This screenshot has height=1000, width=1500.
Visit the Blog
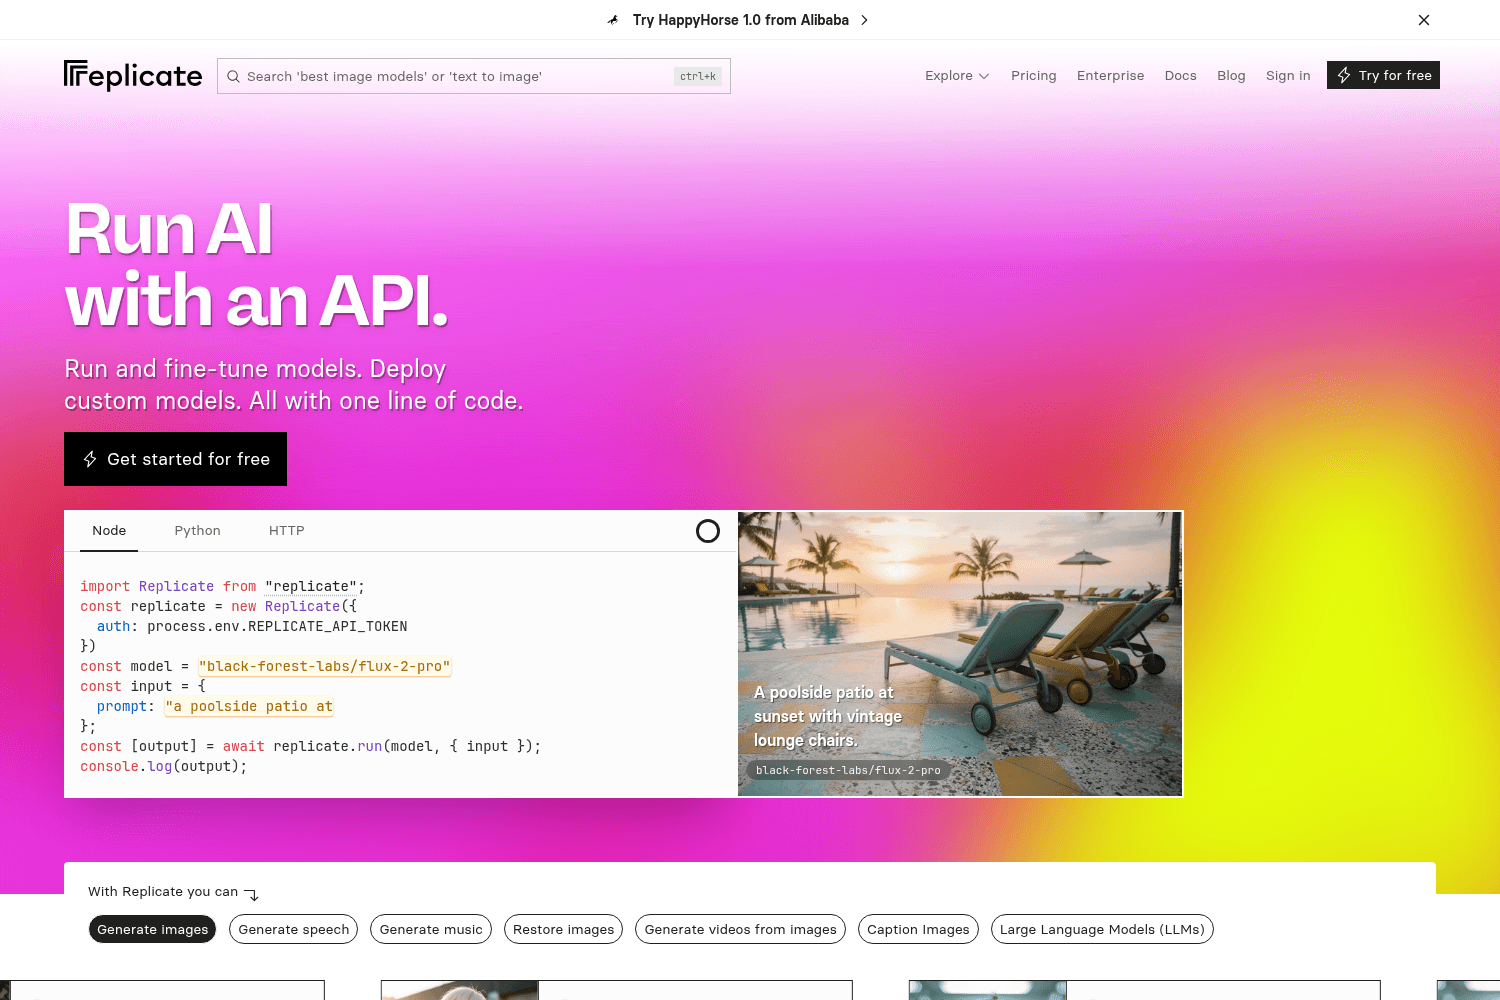point(1231,76)
